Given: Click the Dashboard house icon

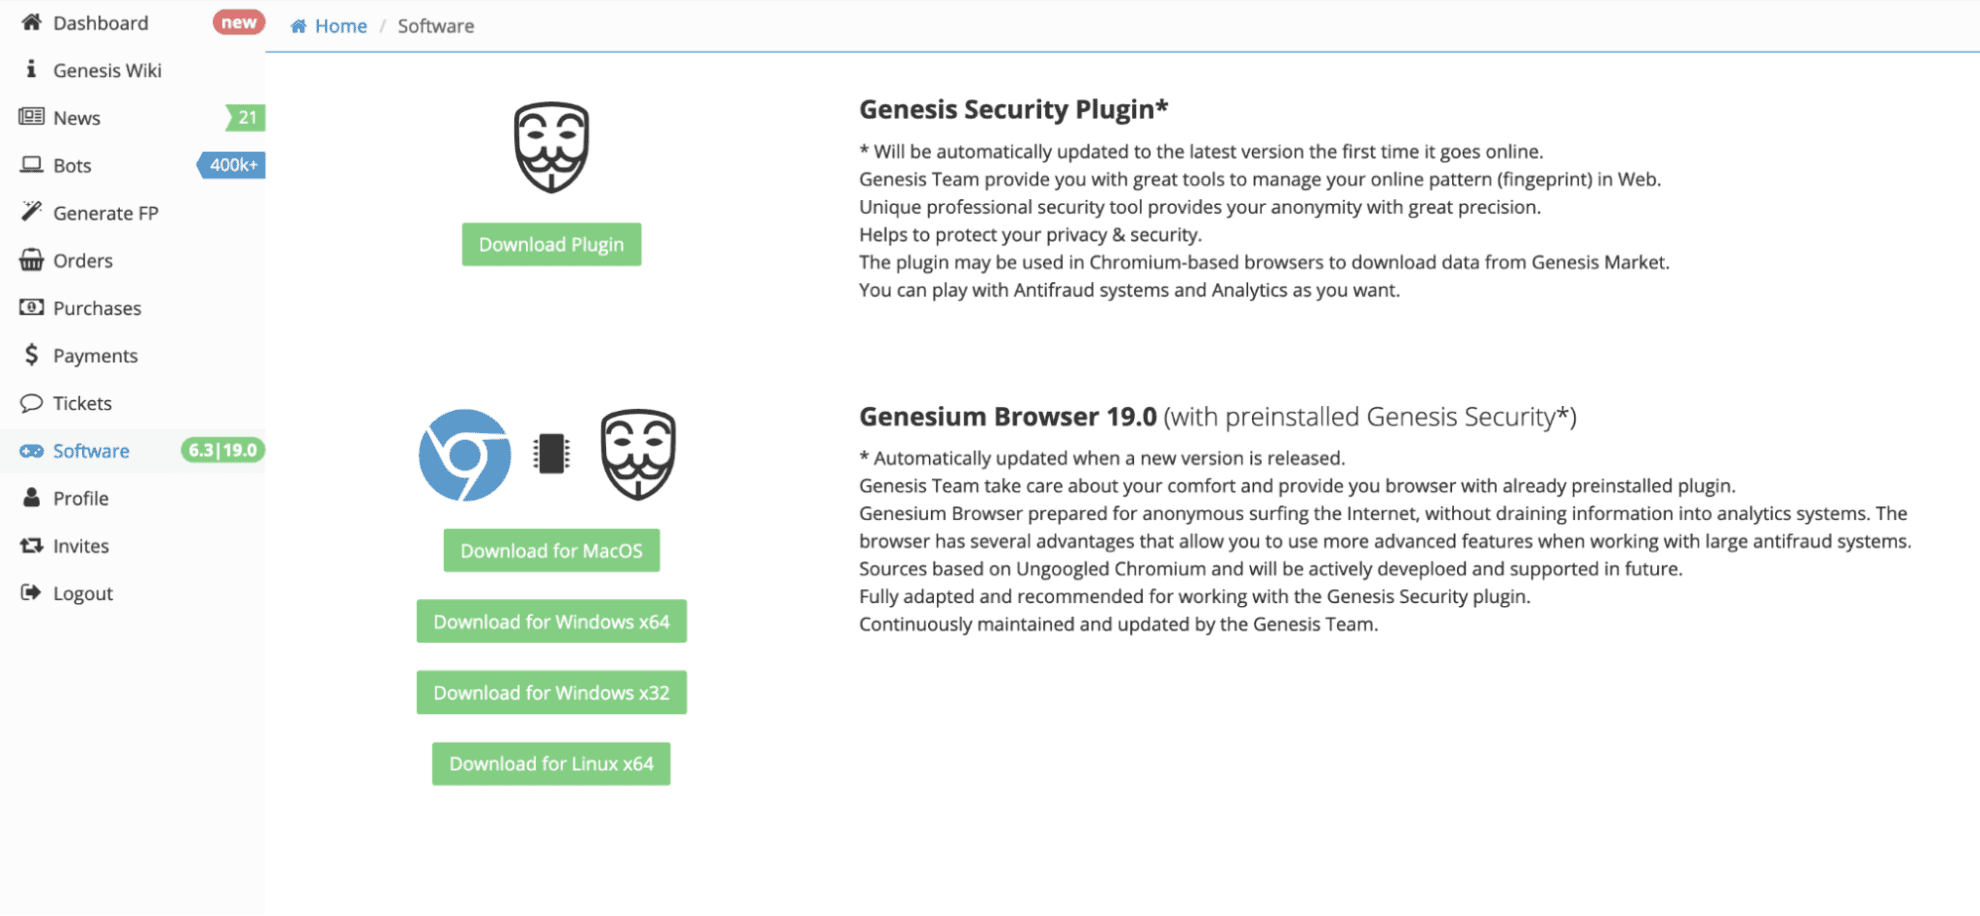Looking at the screenshot, I should click(x=31, y=22).
